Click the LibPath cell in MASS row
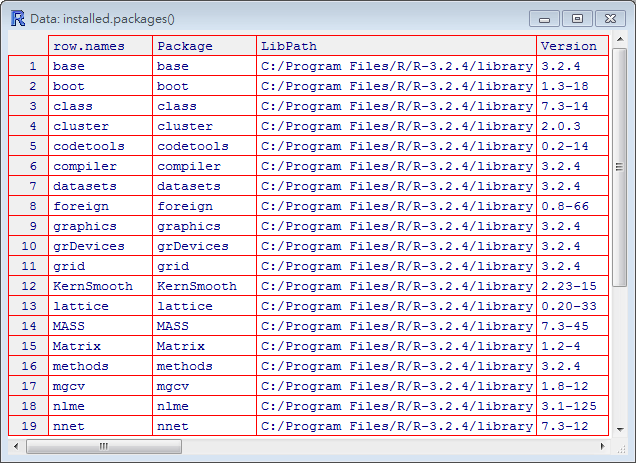The image size is (636, 463). pos(396,326)
